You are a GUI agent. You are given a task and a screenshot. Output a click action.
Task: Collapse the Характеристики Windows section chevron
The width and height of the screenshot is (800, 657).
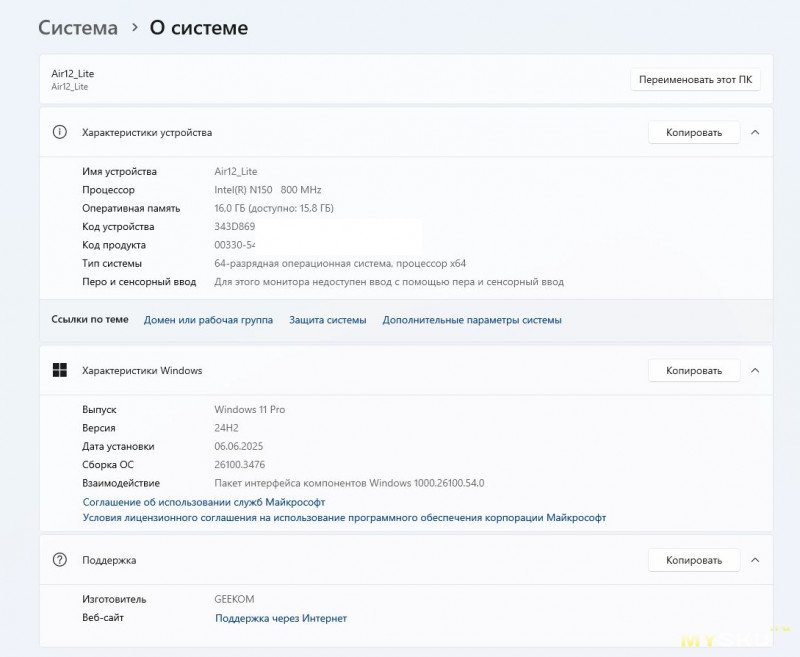point(755,370)
